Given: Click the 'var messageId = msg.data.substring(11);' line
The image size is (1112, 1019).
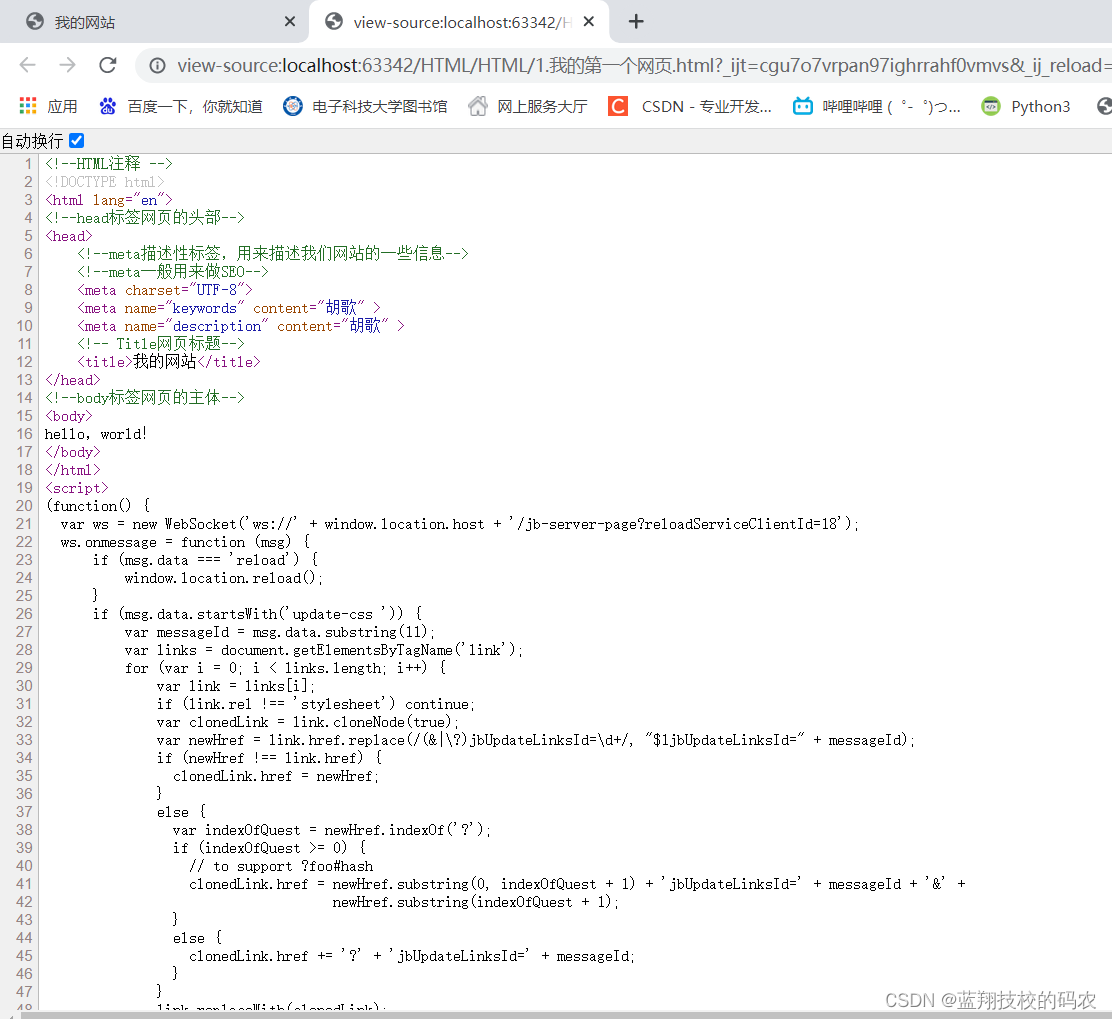Looking at the screenshot, I should coord(279,632).
